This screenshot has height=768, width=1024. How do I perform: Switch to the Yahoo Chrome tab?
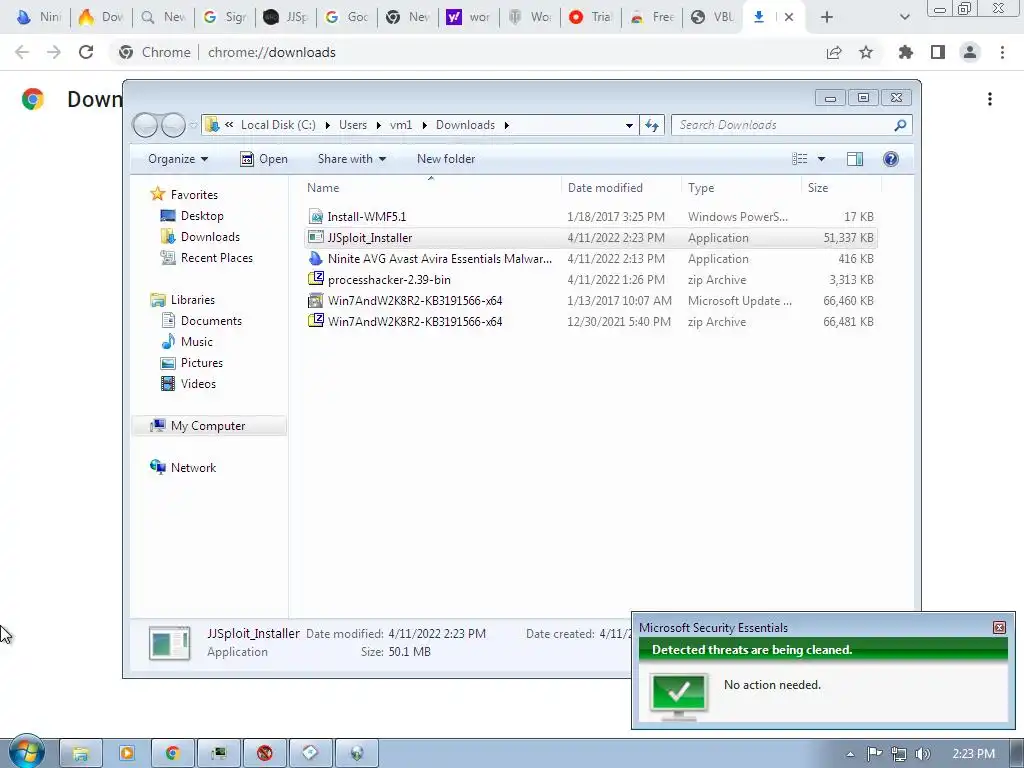click(x=468, y=17)
